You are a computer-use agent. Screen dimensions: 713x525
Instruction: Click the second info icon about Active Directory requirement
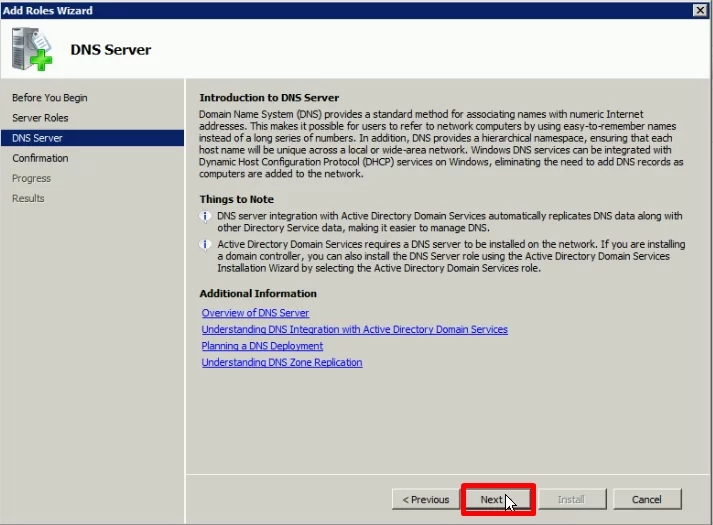(205, 245)
